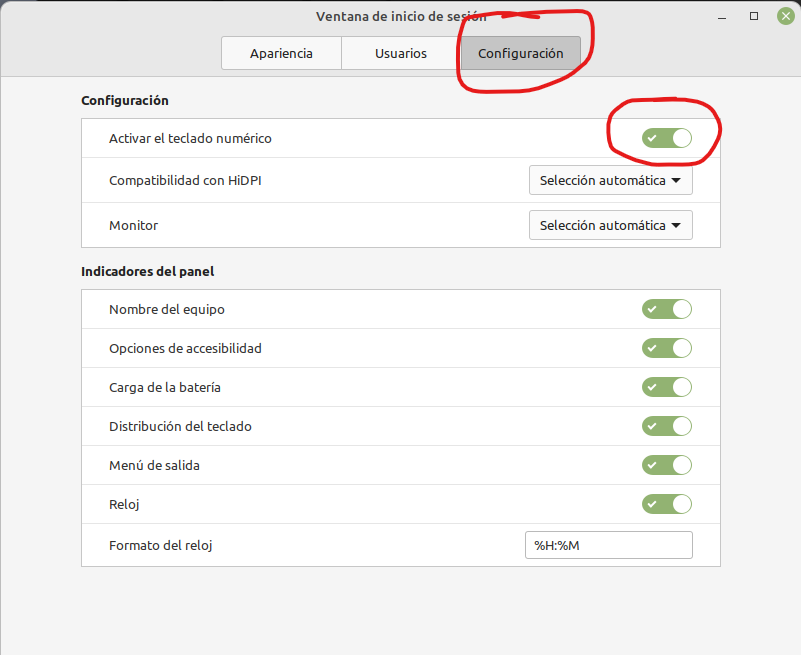The height and width of the screenshot is (655, 801).
Task: Switch to the Usuarios tab
Action: (401, 53)
